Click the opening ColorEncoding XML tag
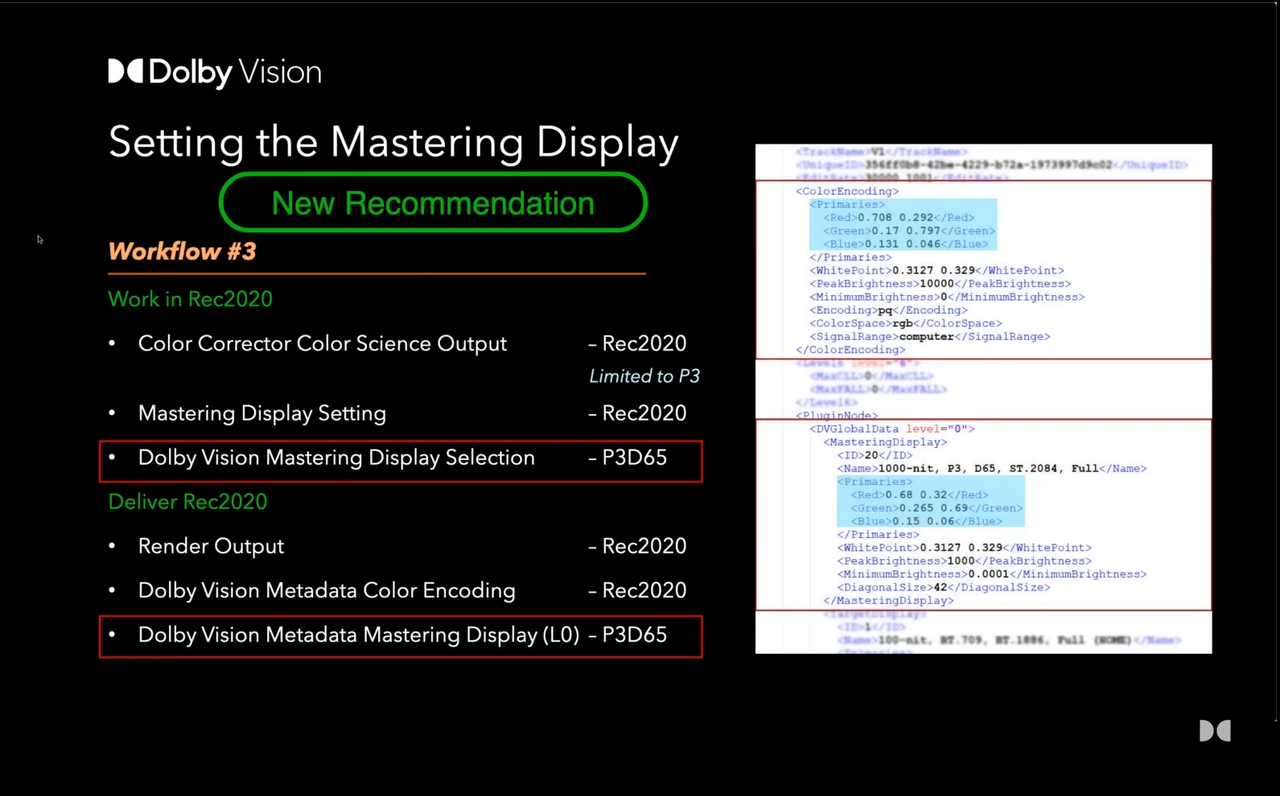This screenshot has height=796, width=1280. 847,191
